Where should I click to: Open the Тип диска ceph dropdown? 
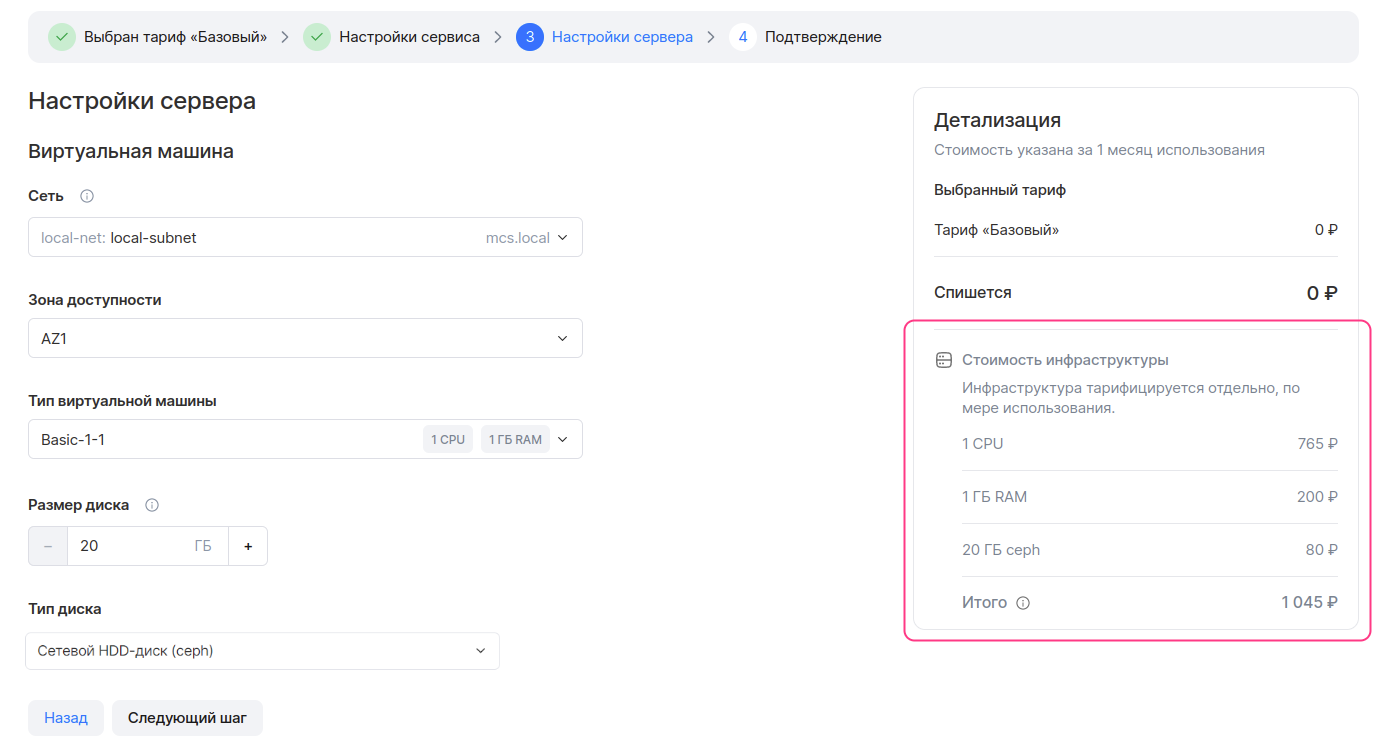262,651
